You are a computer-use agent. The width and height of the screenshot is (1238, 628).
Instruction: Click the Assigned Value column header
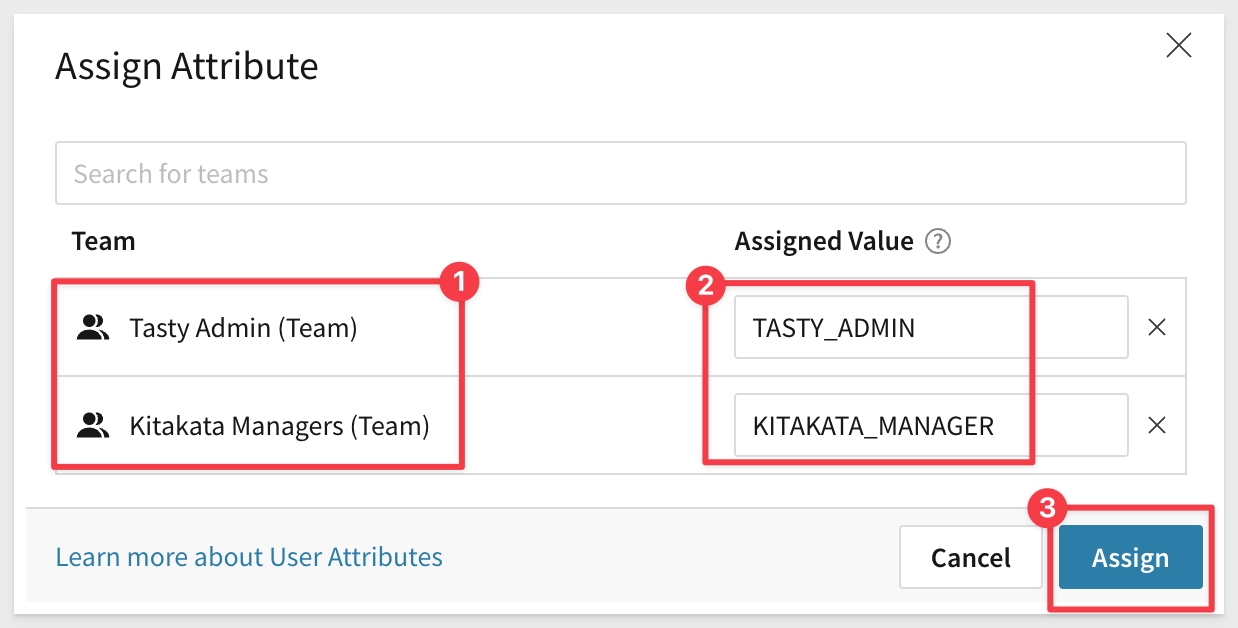click(824, 241)
